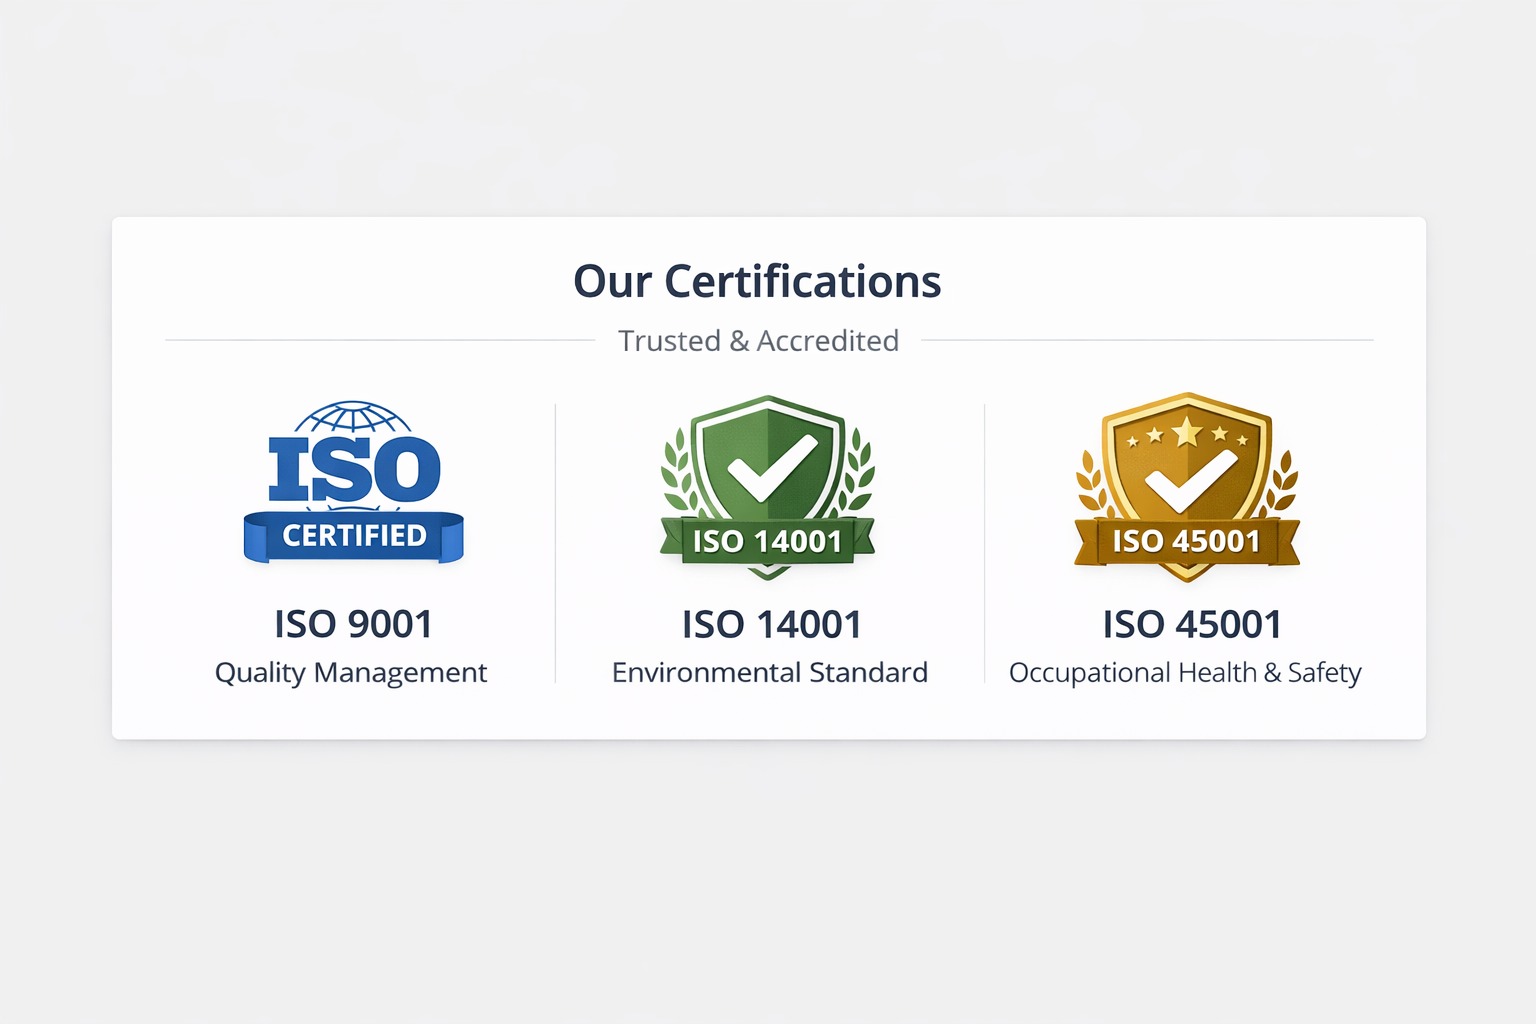Open the ISO 9001 title below the blue badge
The width and height of the screenshot is (1536, 1024).
click(x=354, y=624)
